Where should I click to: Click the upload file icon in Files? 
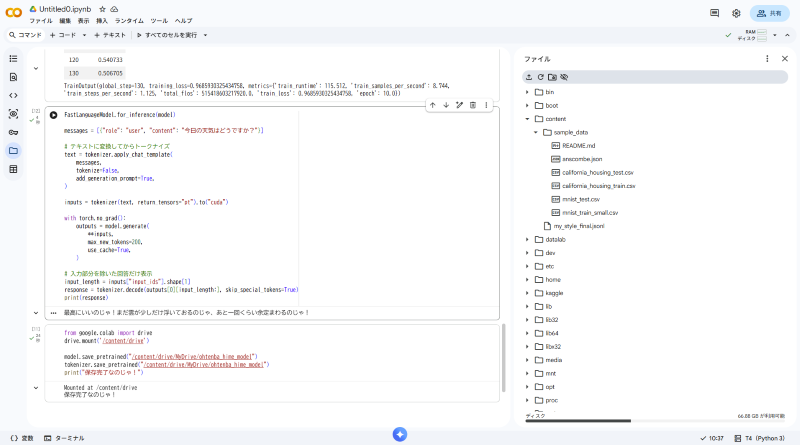click(x=529, y=76)
